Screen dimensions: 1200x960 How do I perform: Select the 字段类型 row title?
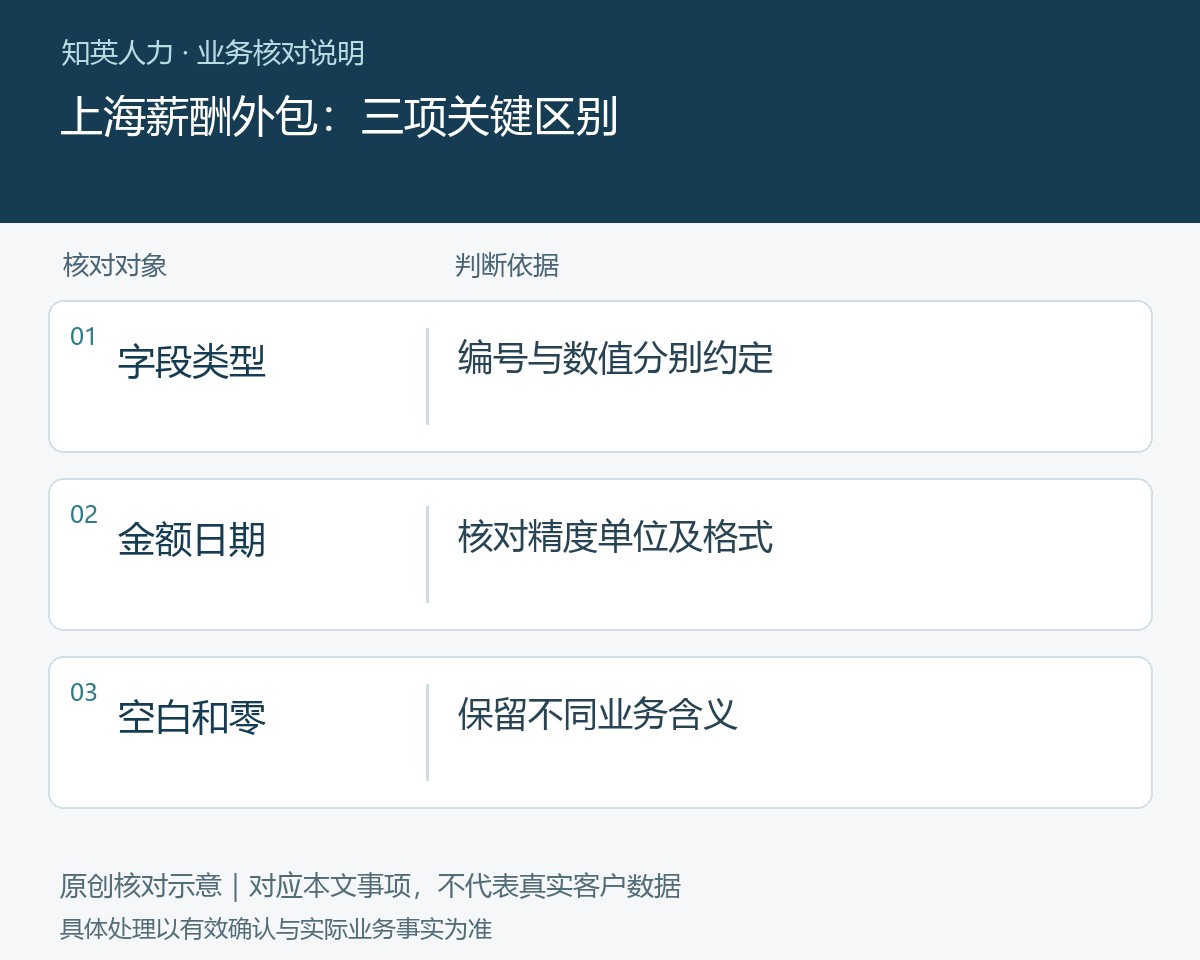tap(192, 361)
